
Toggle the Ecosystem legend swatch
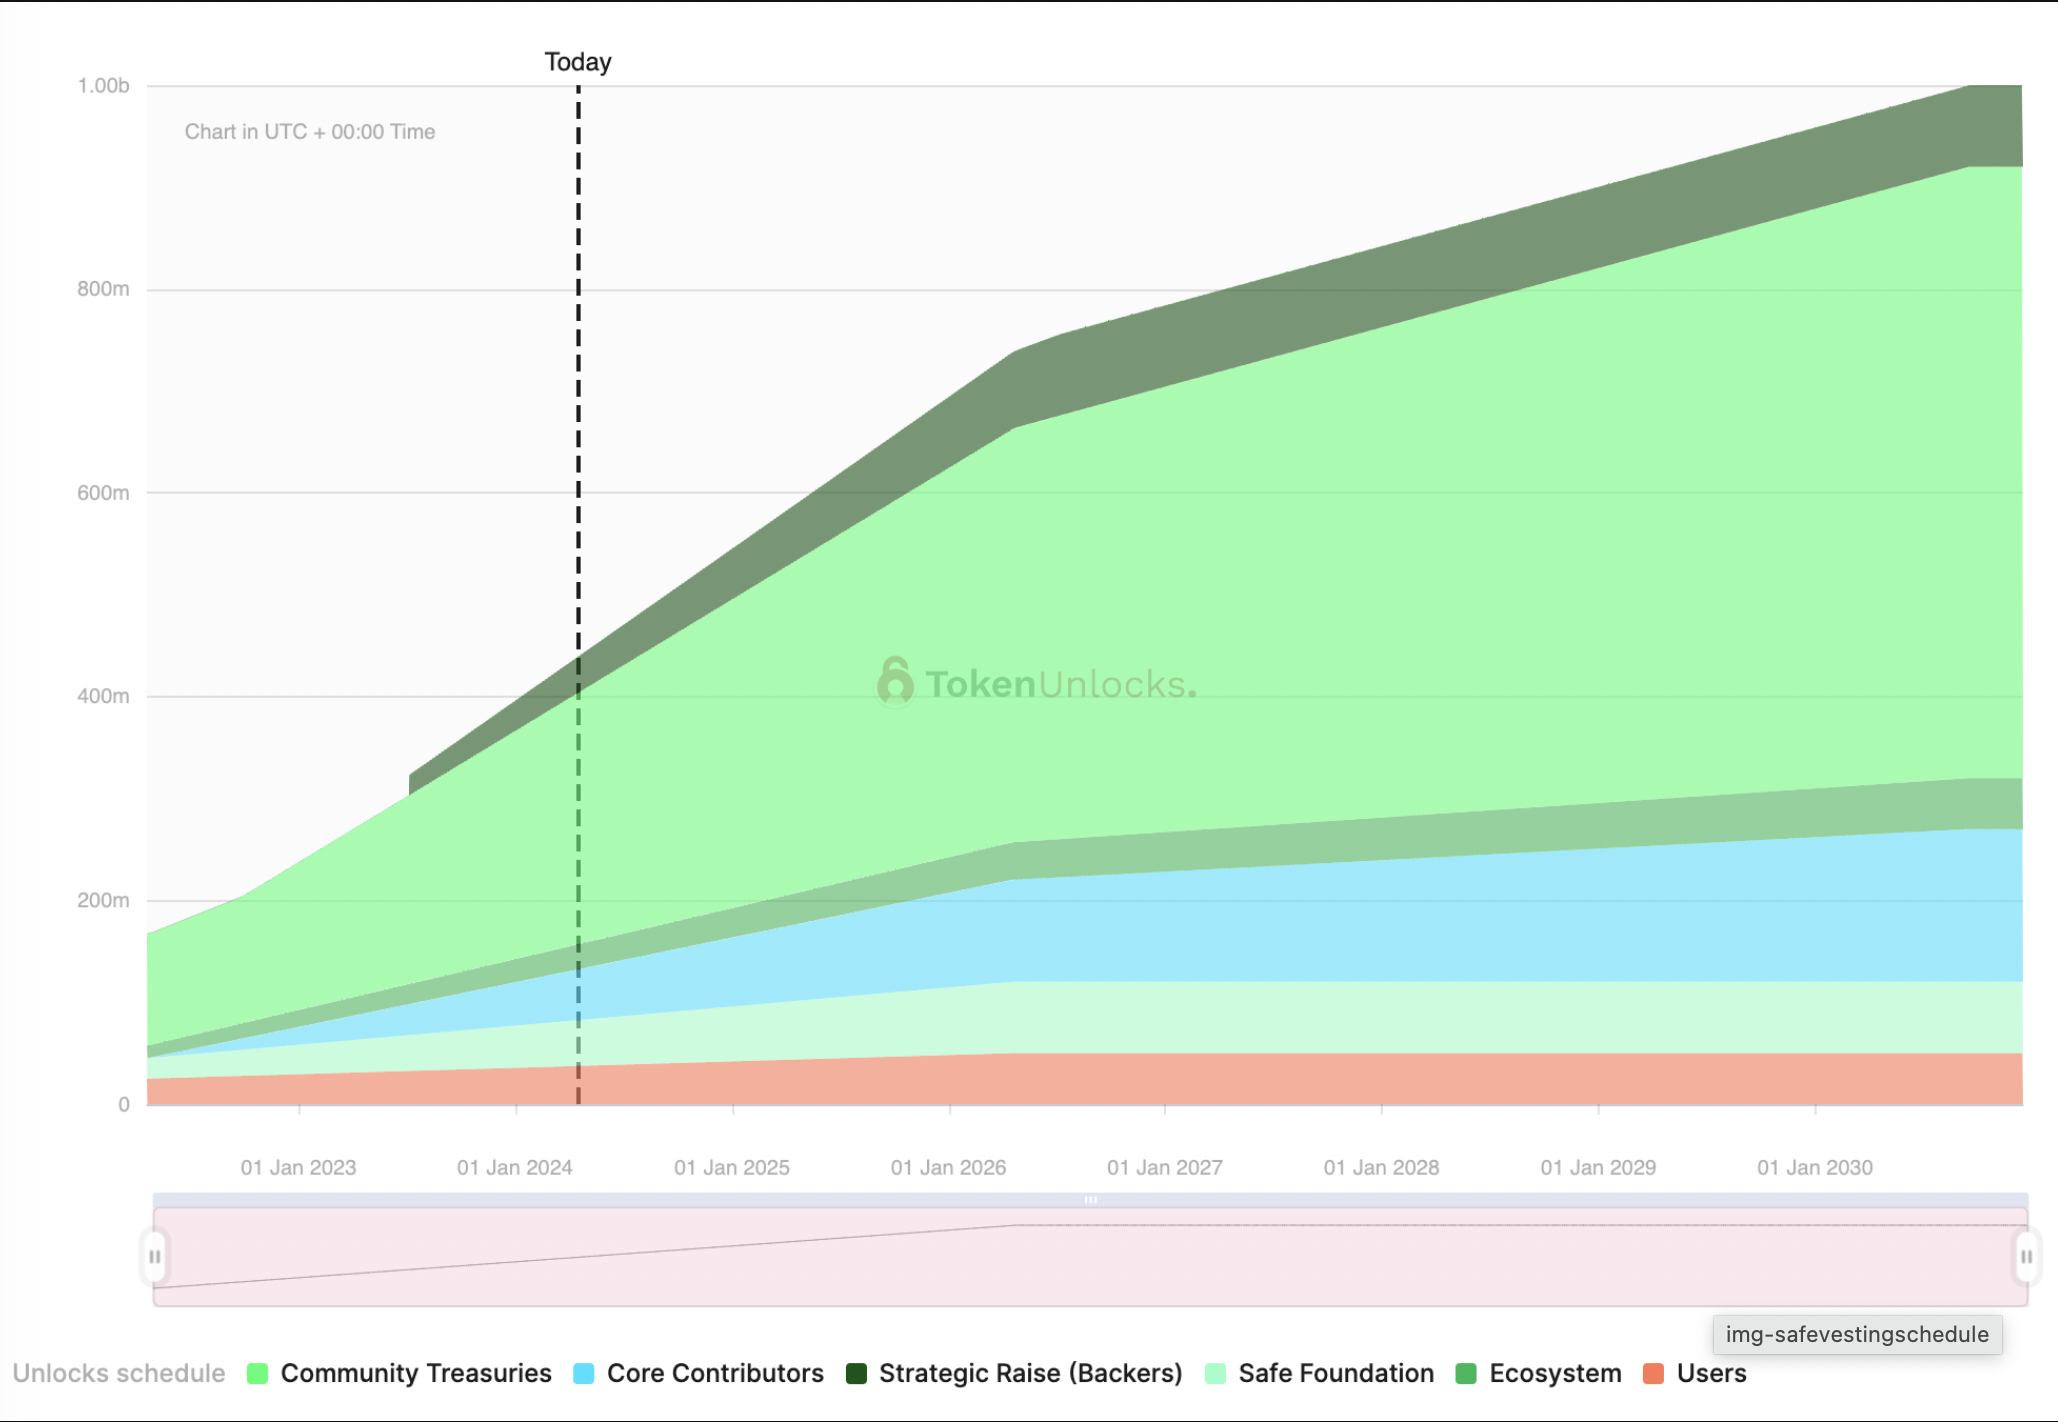1466,1373
